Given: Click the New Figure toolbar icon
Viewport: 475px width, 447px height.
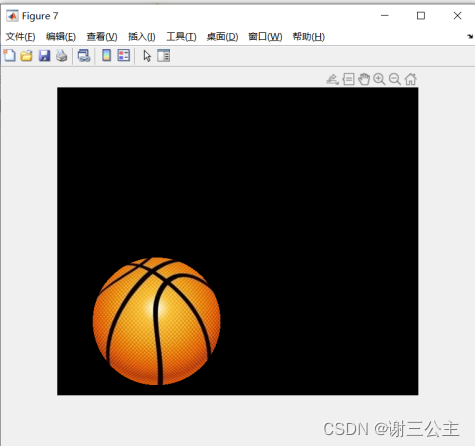Looking at the screenshot, I should pos(9,55).
